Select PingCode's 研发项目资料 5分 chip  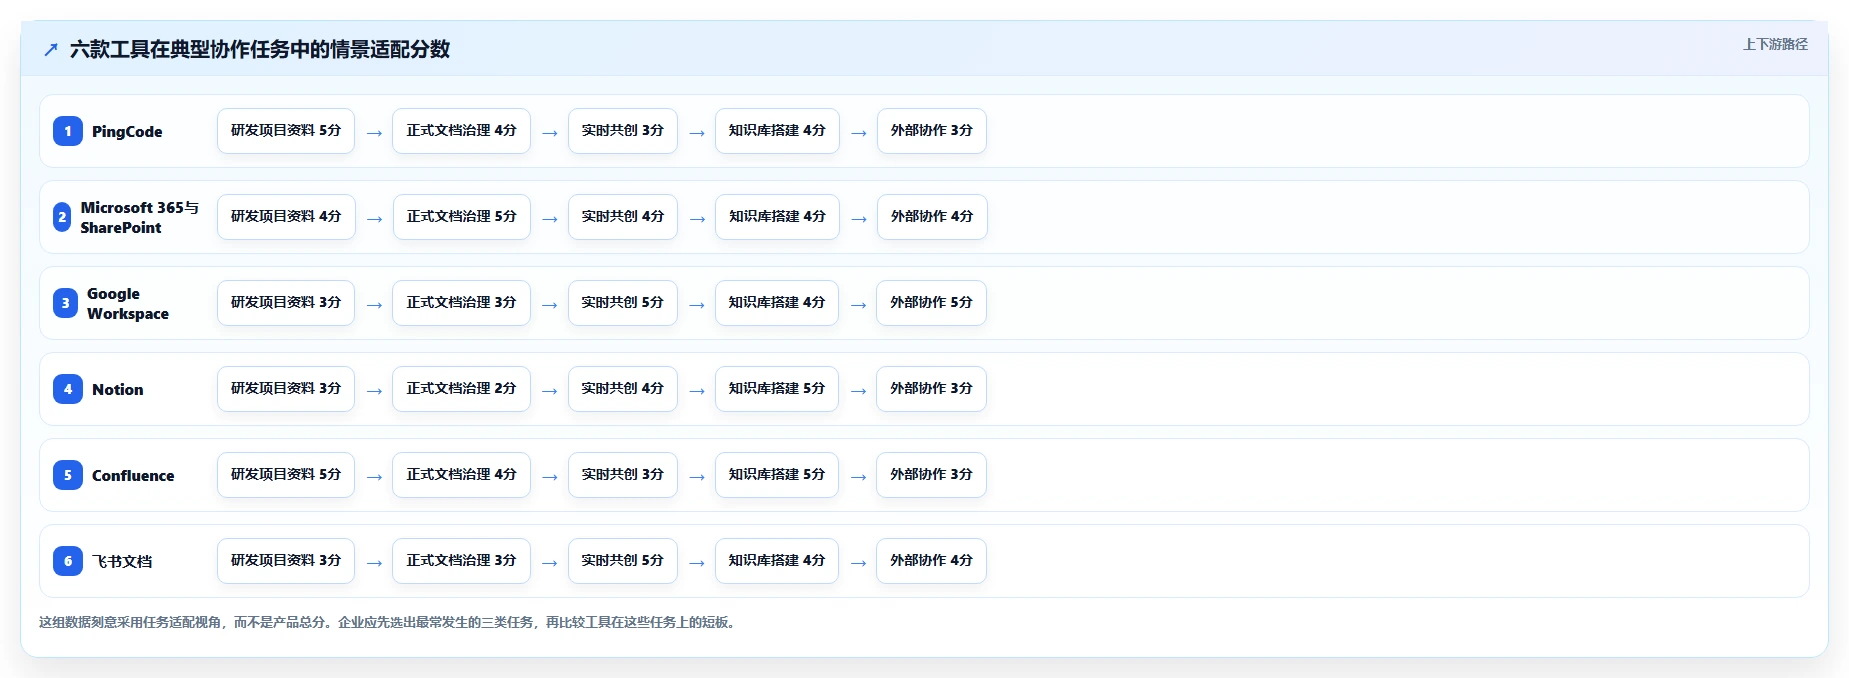coord(286,131)
